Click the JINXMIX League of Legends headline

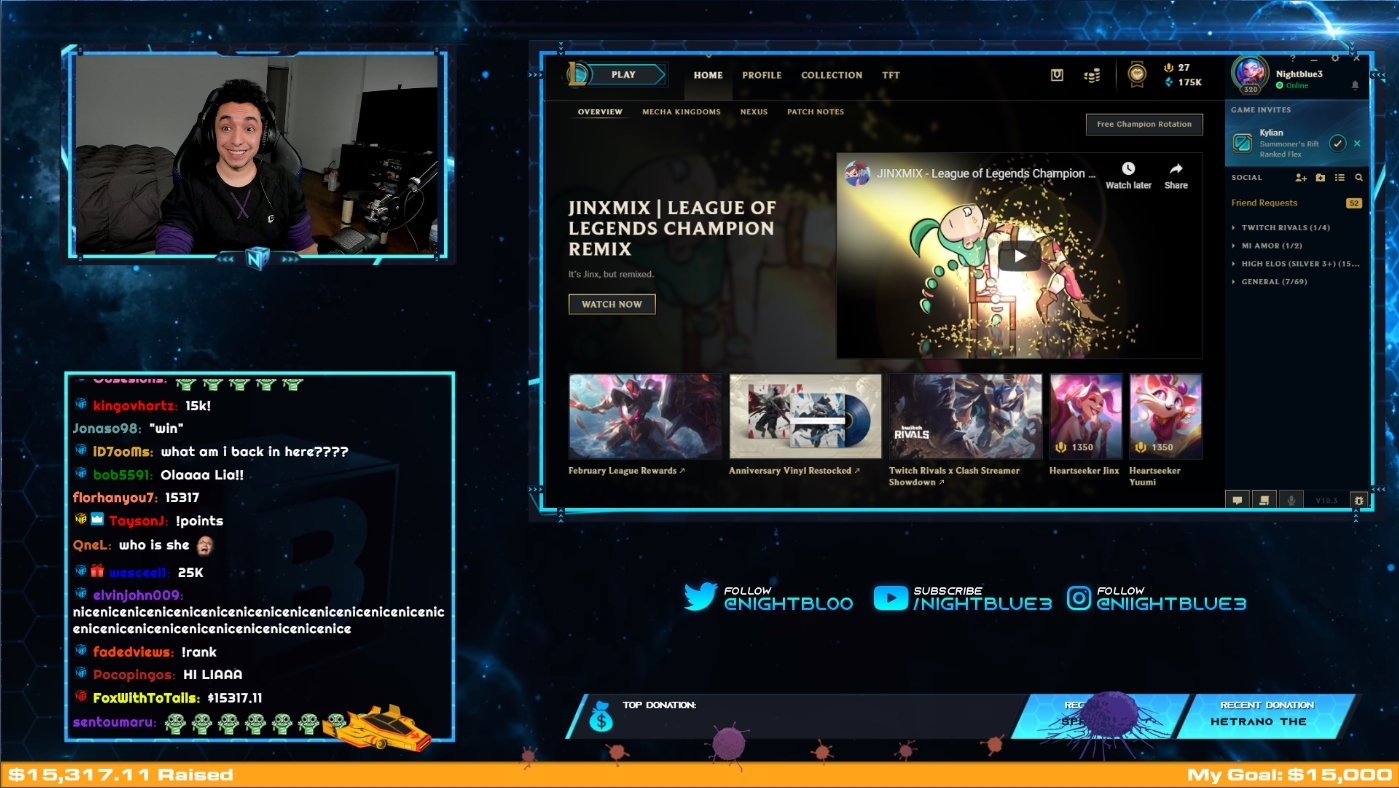pos(672,228)
